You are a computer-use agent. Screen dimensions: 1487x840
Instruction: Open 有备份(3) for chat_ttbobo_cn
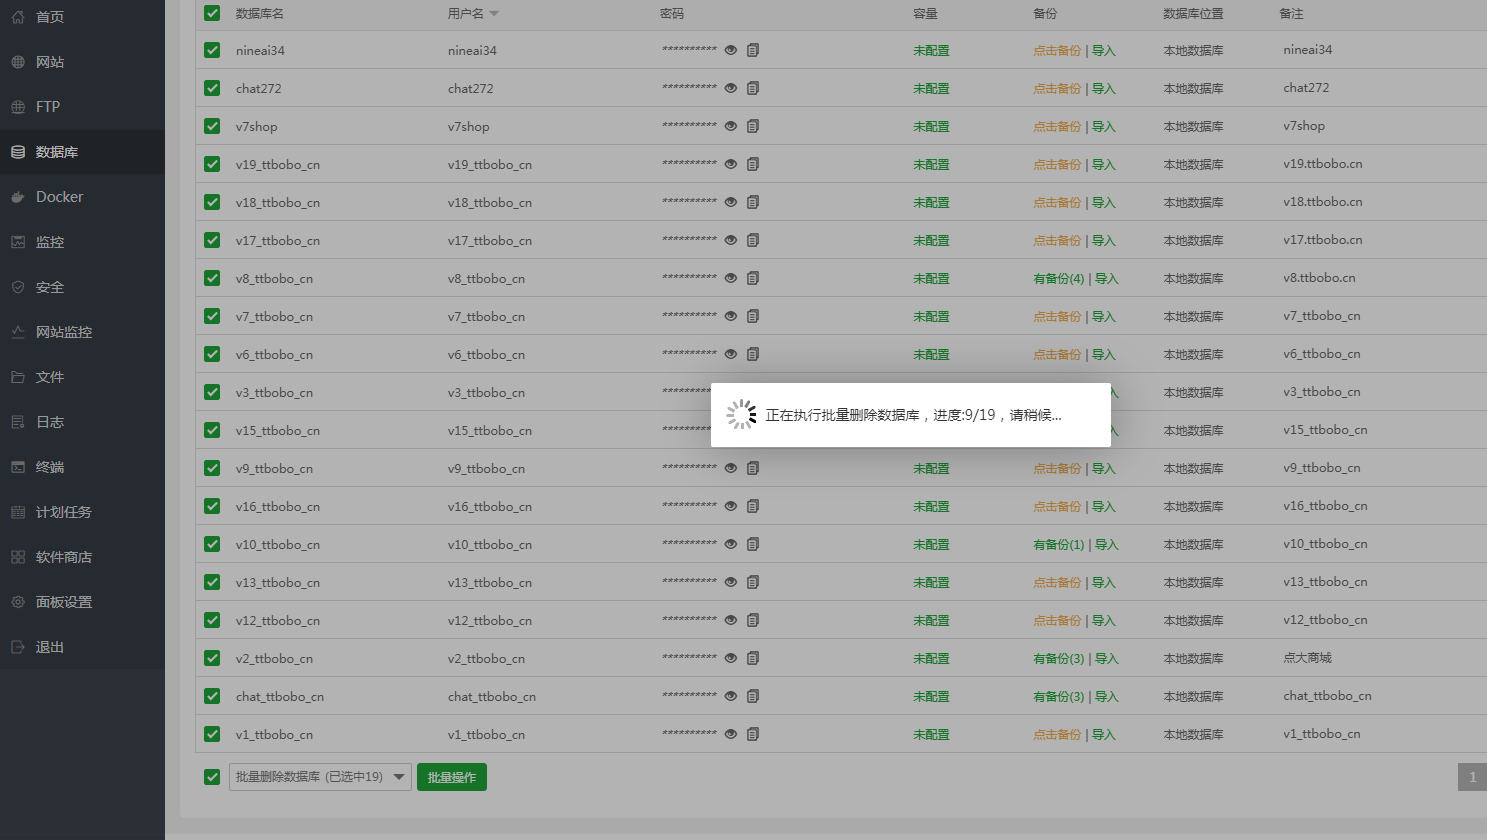tap(1059, 696)
